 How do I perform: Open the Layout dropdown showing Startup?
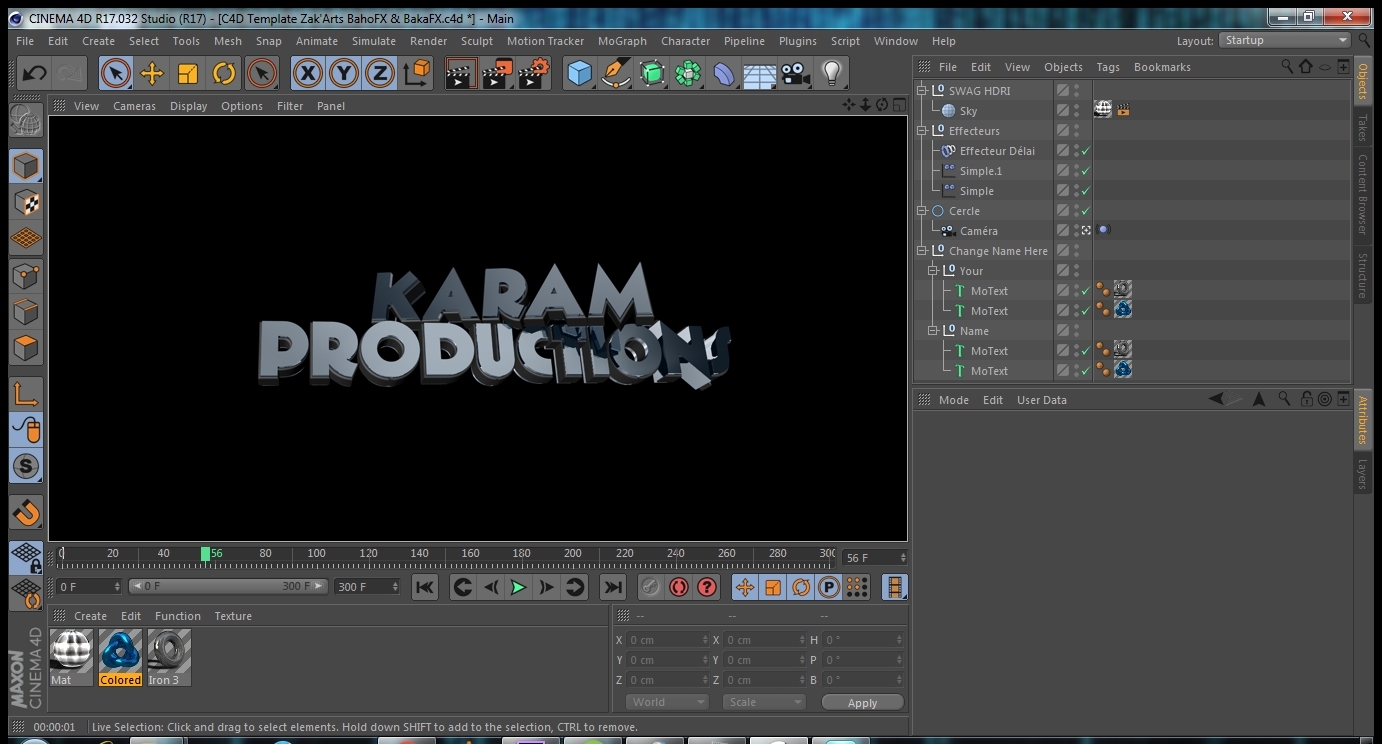[x=1285, y=40]
